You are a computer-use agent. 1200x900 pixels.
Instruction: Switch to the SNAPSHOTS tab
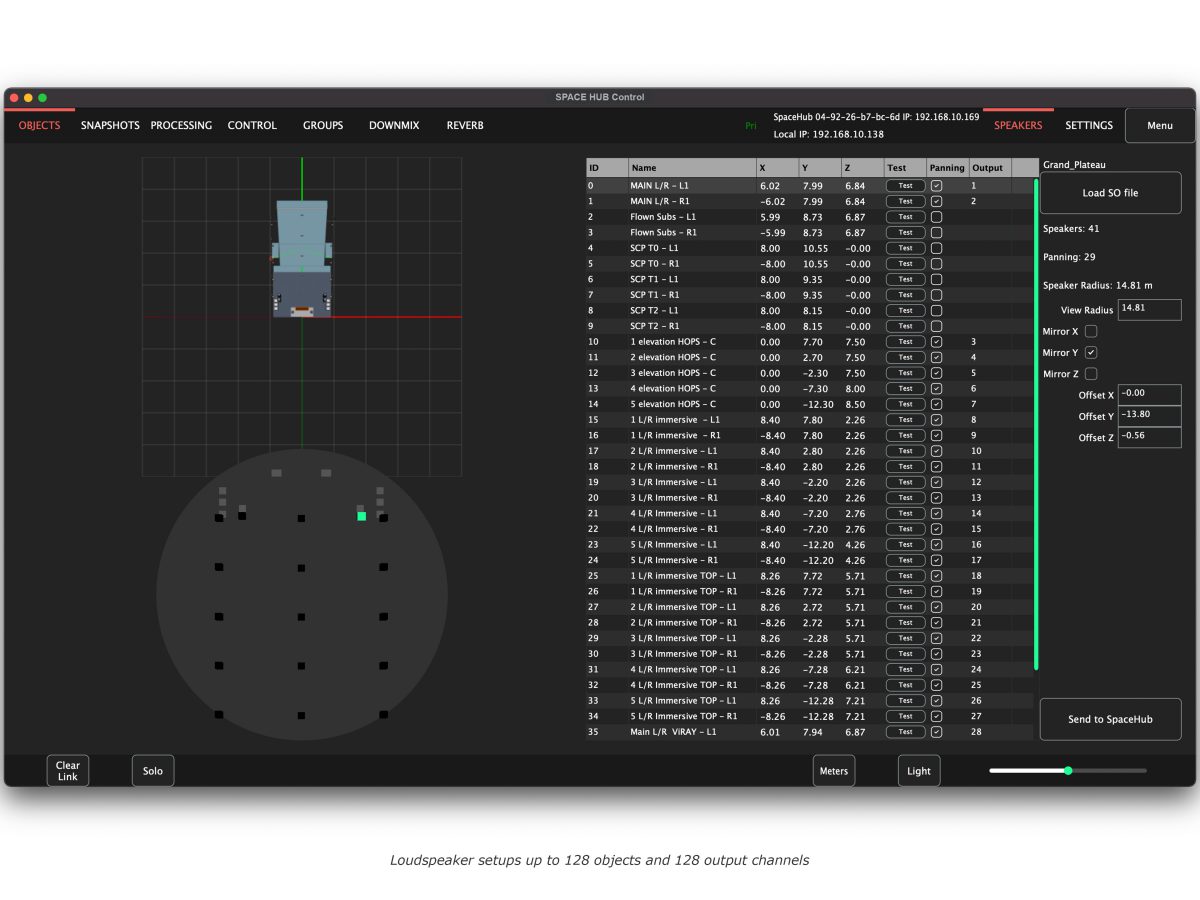pyautogui.click(x=110, y=126)
